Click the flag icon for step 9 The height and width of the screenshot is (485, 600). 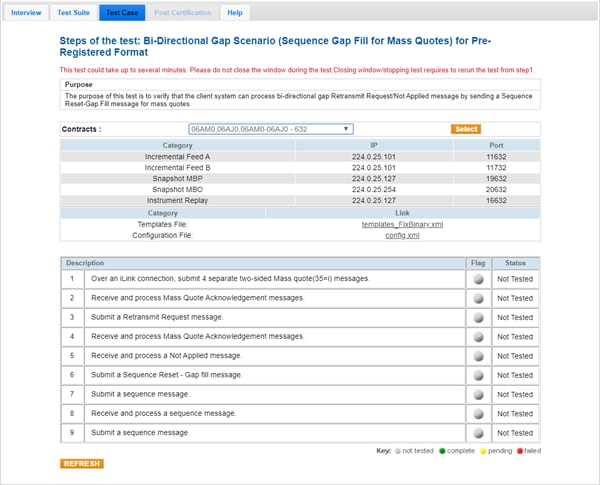tap(477, 433)
